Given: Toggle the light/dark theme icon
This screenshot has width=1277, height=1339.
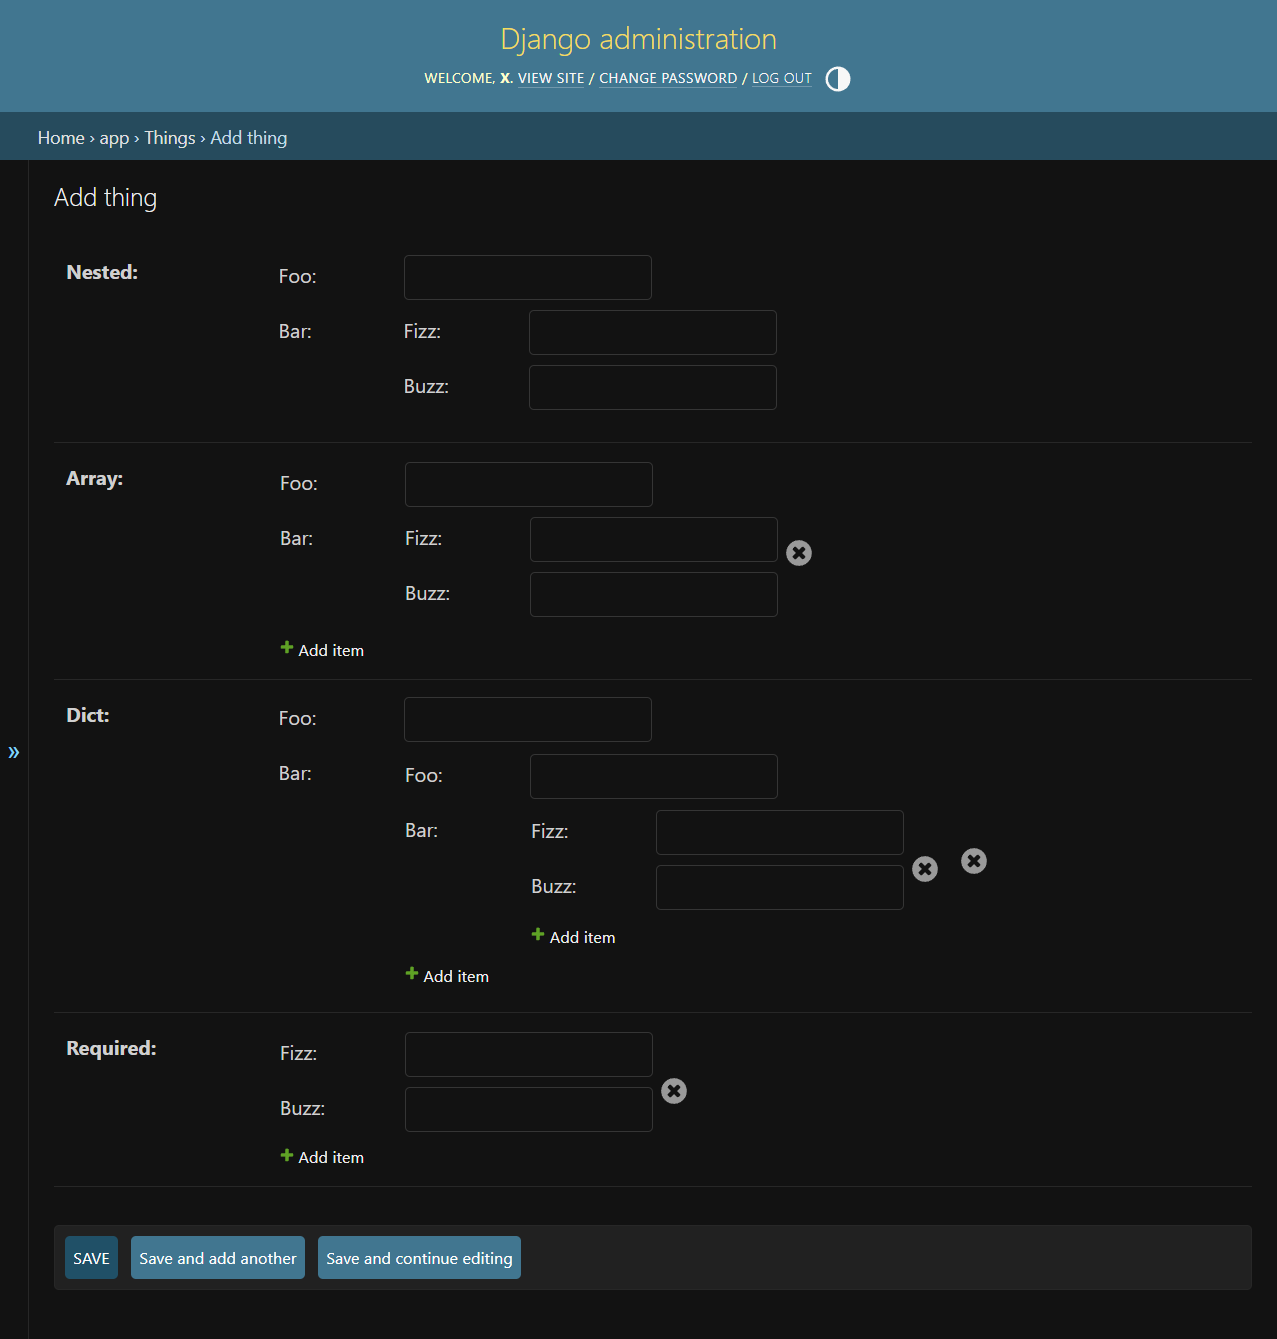Looking at the screenshot, I should pos(838,79).
